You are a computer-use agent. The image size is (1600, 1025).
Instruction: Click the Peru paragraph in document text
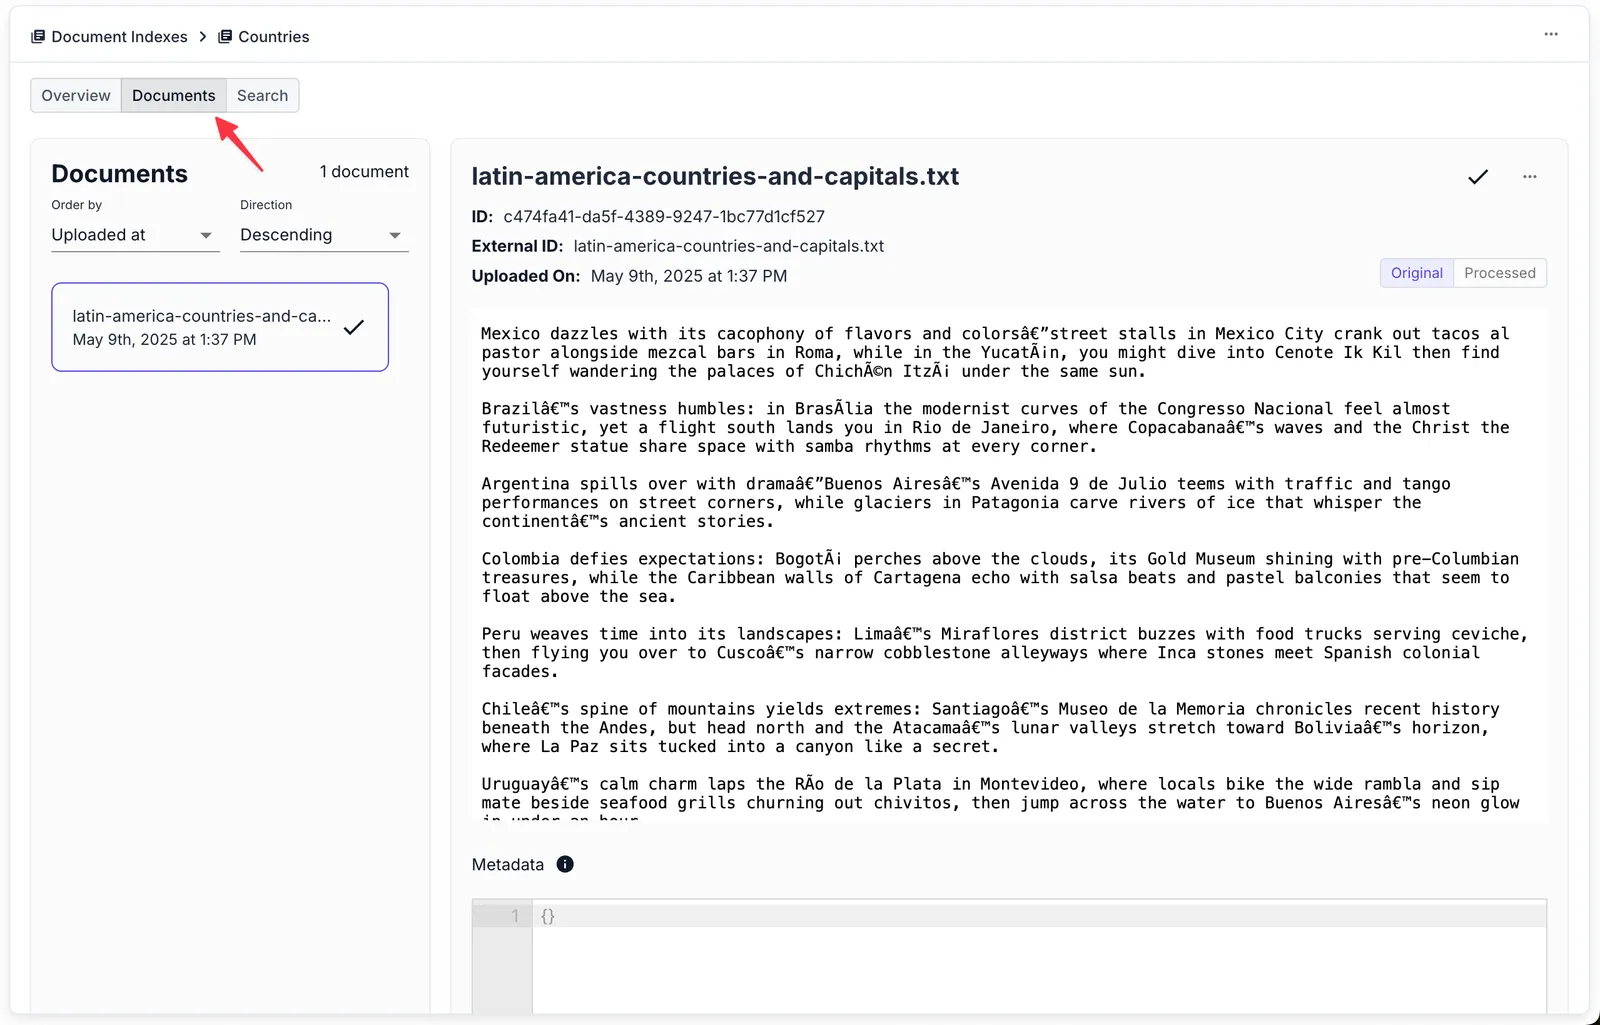pos(1004,652)
